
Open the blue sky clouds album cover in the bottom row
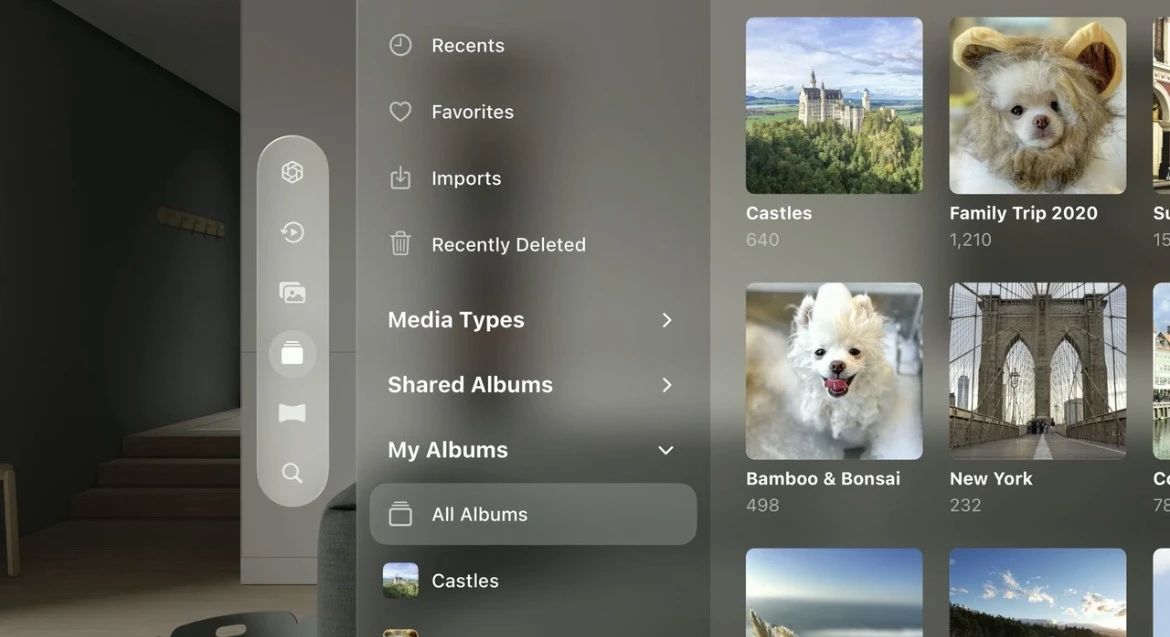pyautogui.click(x=1037, y=593)
